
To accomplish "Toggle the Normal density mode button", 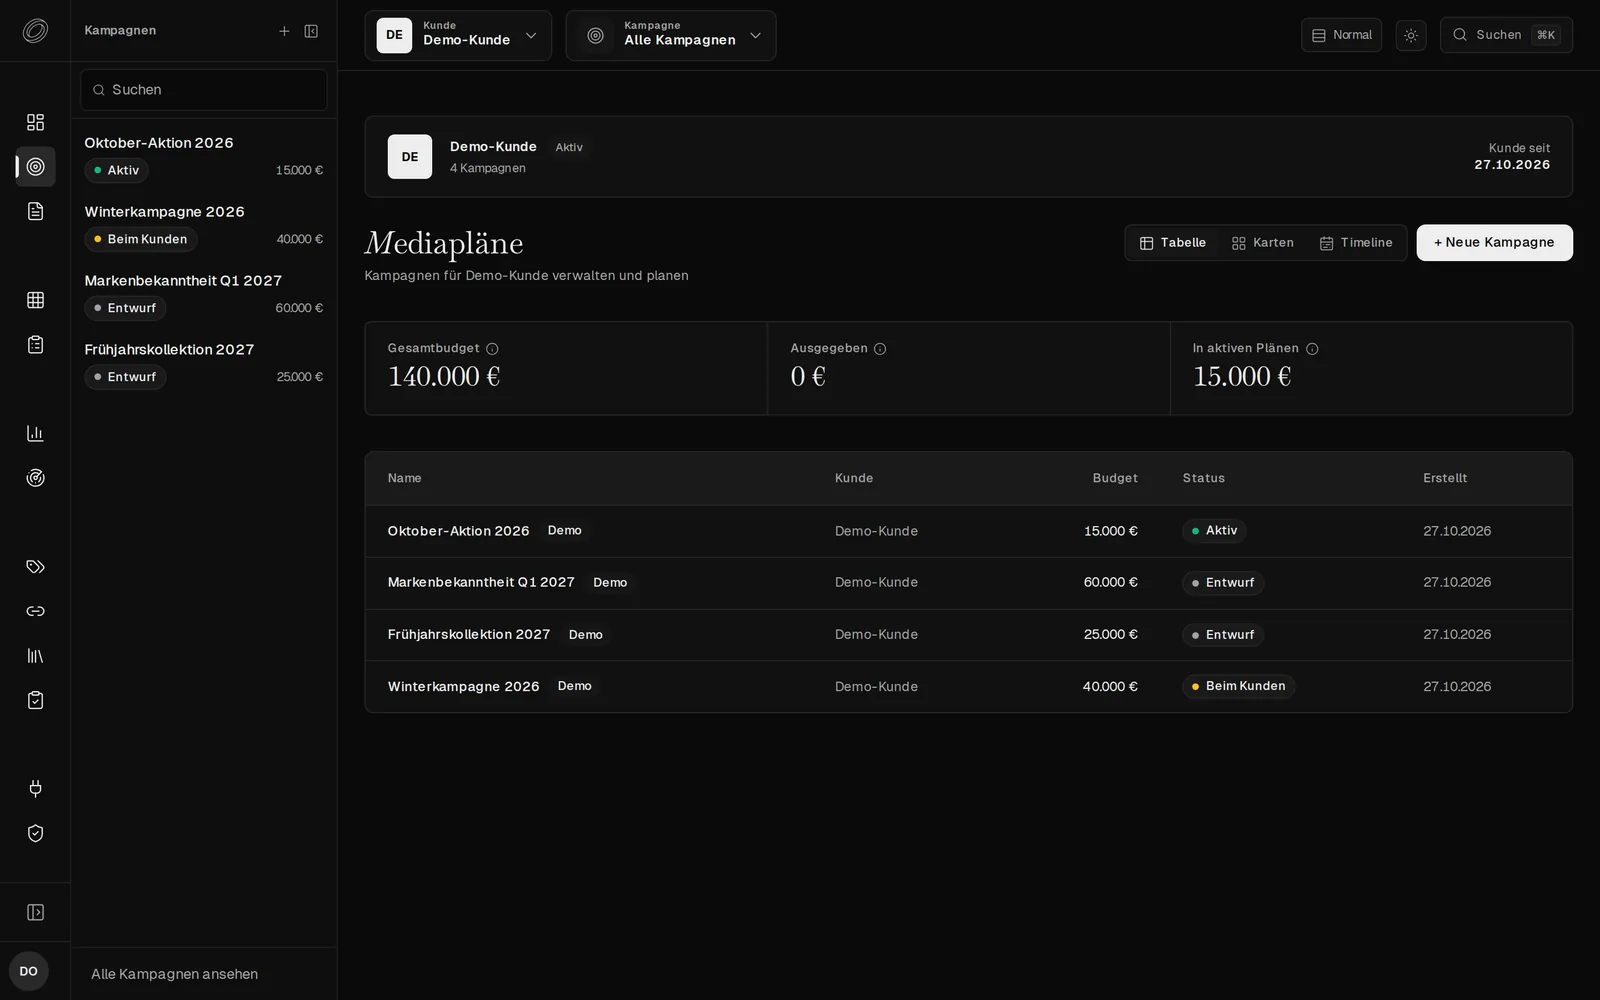I will coord(1341,35).
